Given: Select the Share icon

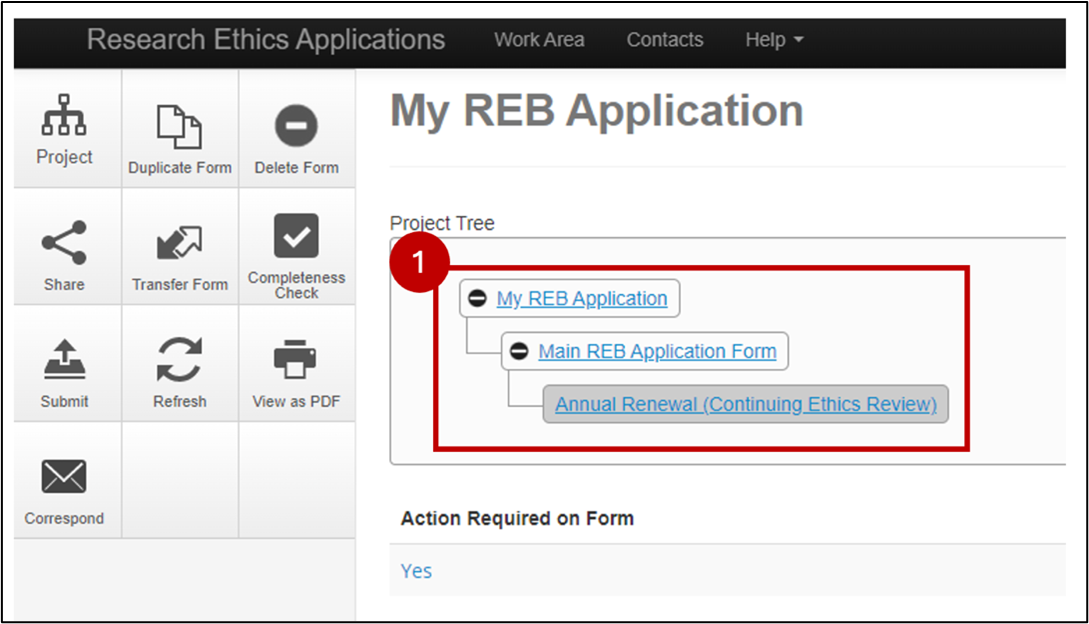Looking at the screenshot, I should [x=64, y=243].
